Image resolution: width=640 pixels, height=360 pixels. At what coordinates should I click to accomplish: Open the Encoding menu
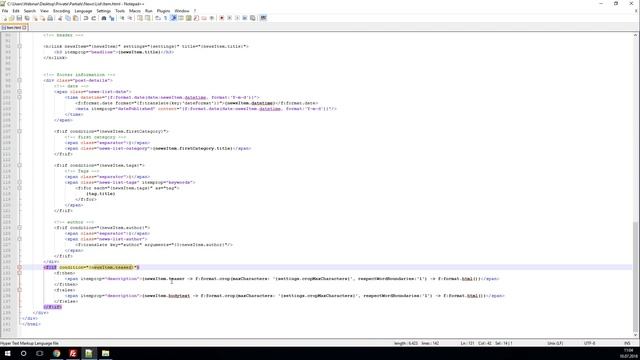61,11
